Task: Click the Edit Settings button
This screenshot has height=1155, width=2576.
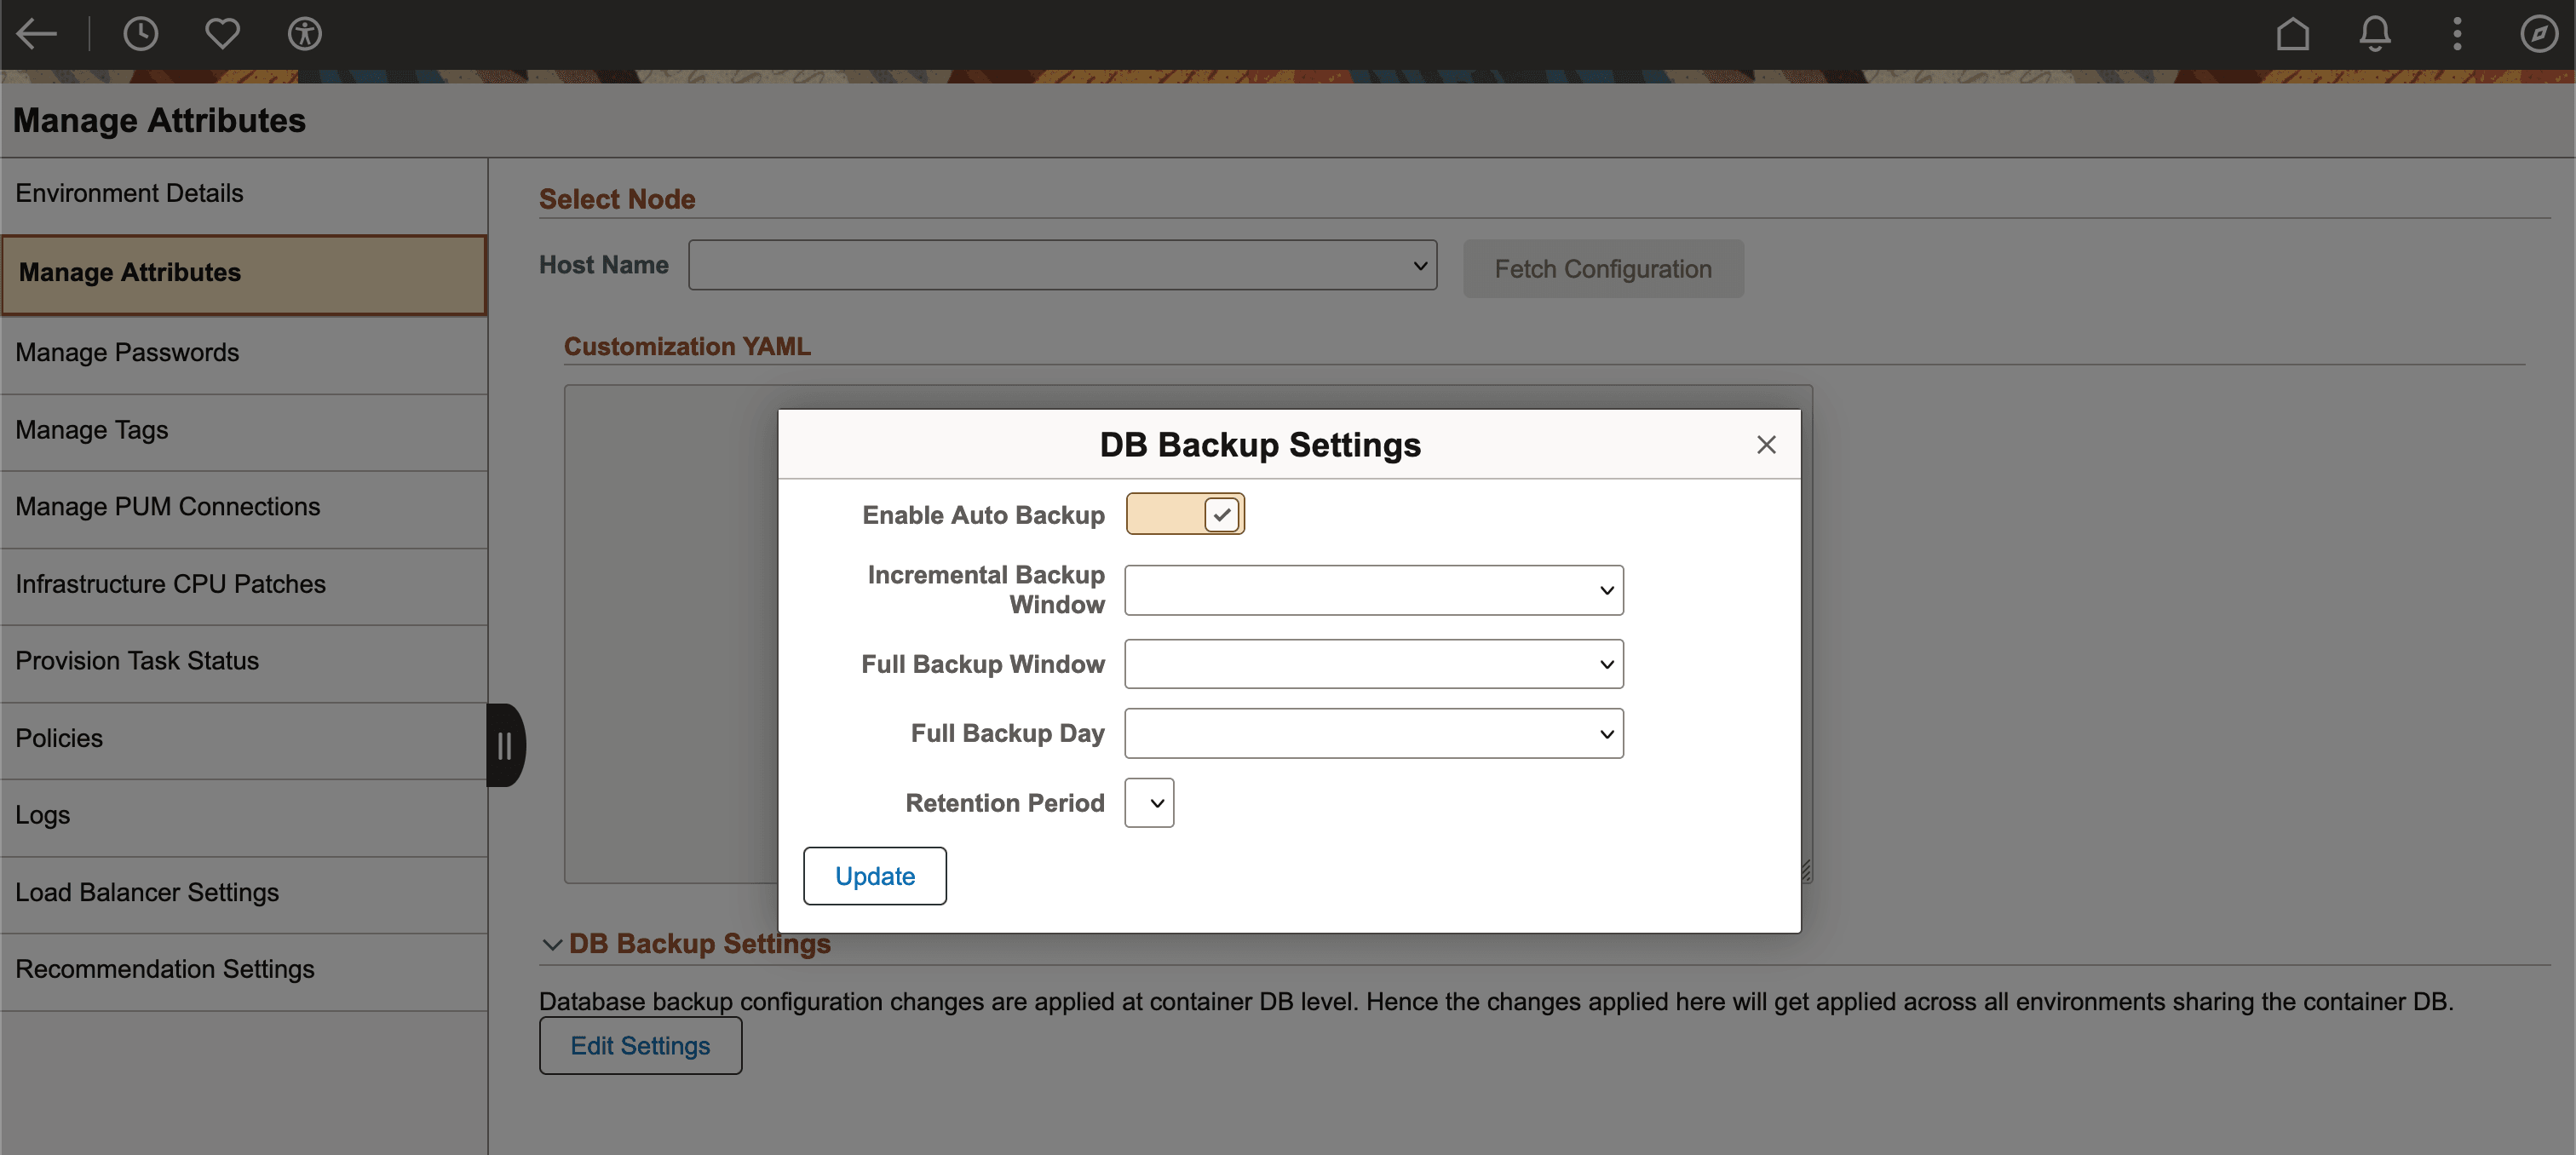Action: pyautogui.click(x=640, y=1045)
